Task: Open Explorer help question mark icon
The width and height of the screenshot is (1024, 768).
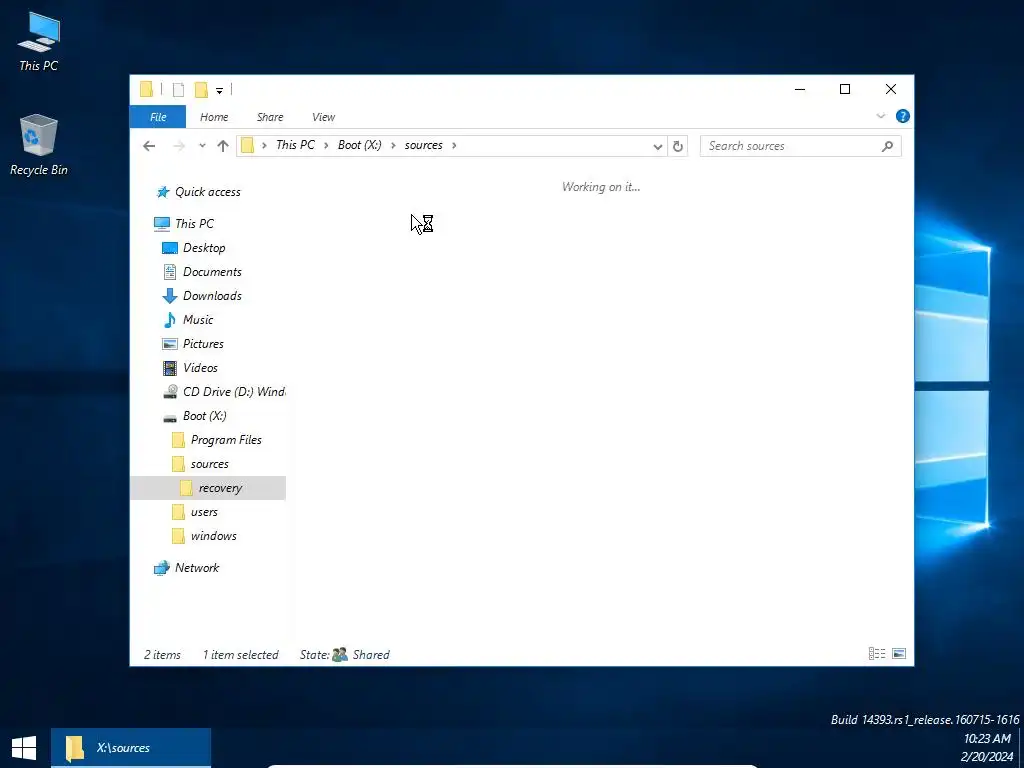Action: click(903, 116)
